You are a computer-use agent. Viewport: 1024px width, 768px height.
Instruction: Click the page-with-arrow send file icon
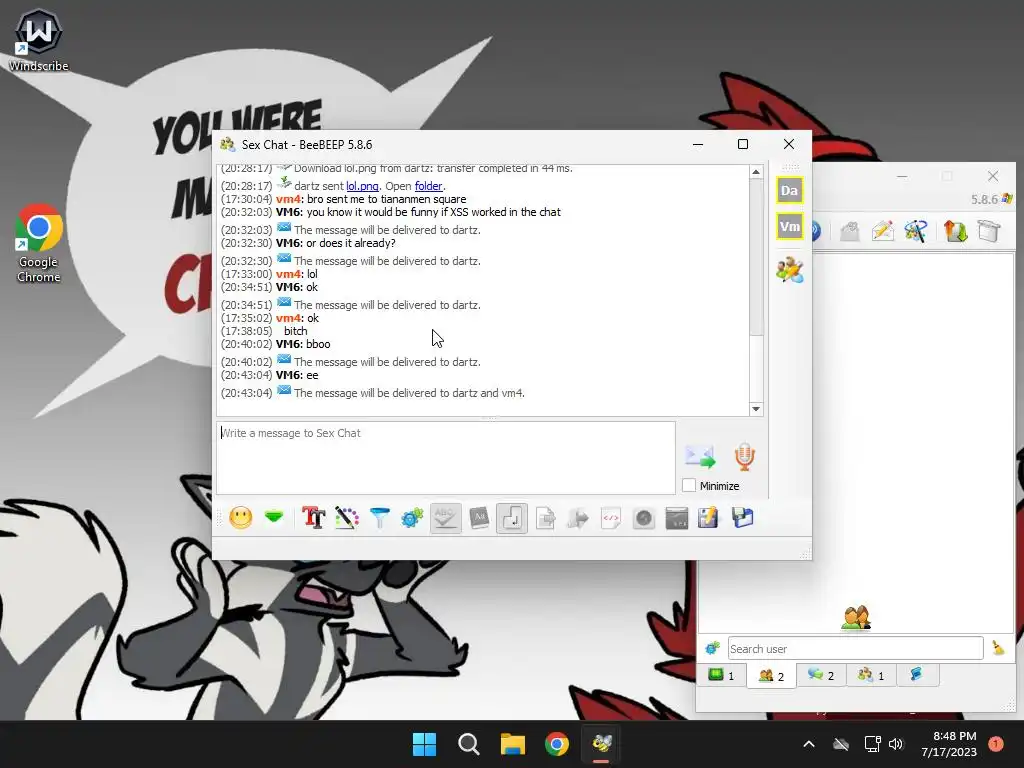pyautogui.click(x=545, y=518)
